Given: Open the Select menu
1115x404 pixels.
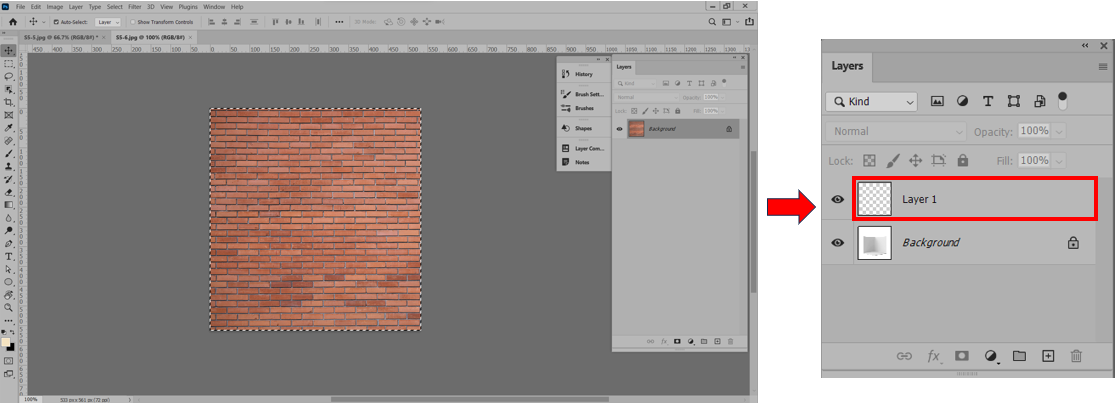Looking at the screenshot, I should (x=114, y=6).
